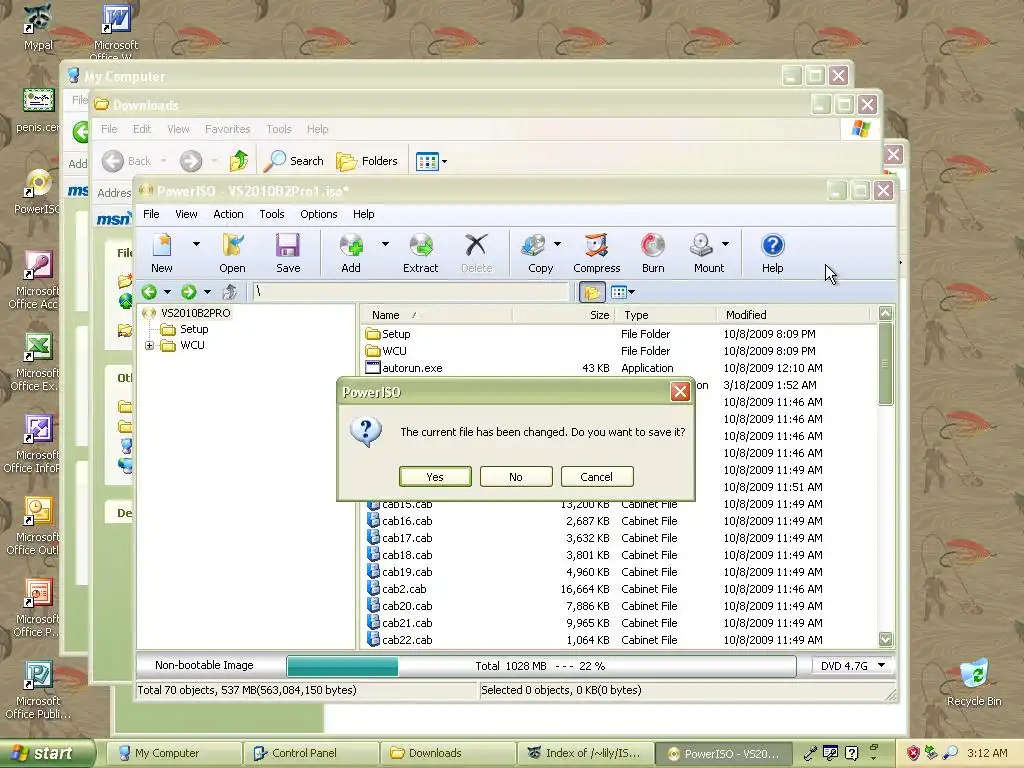
Task: Open the Recycle Bin desktop icon
Action: click(x=974, y=683)
